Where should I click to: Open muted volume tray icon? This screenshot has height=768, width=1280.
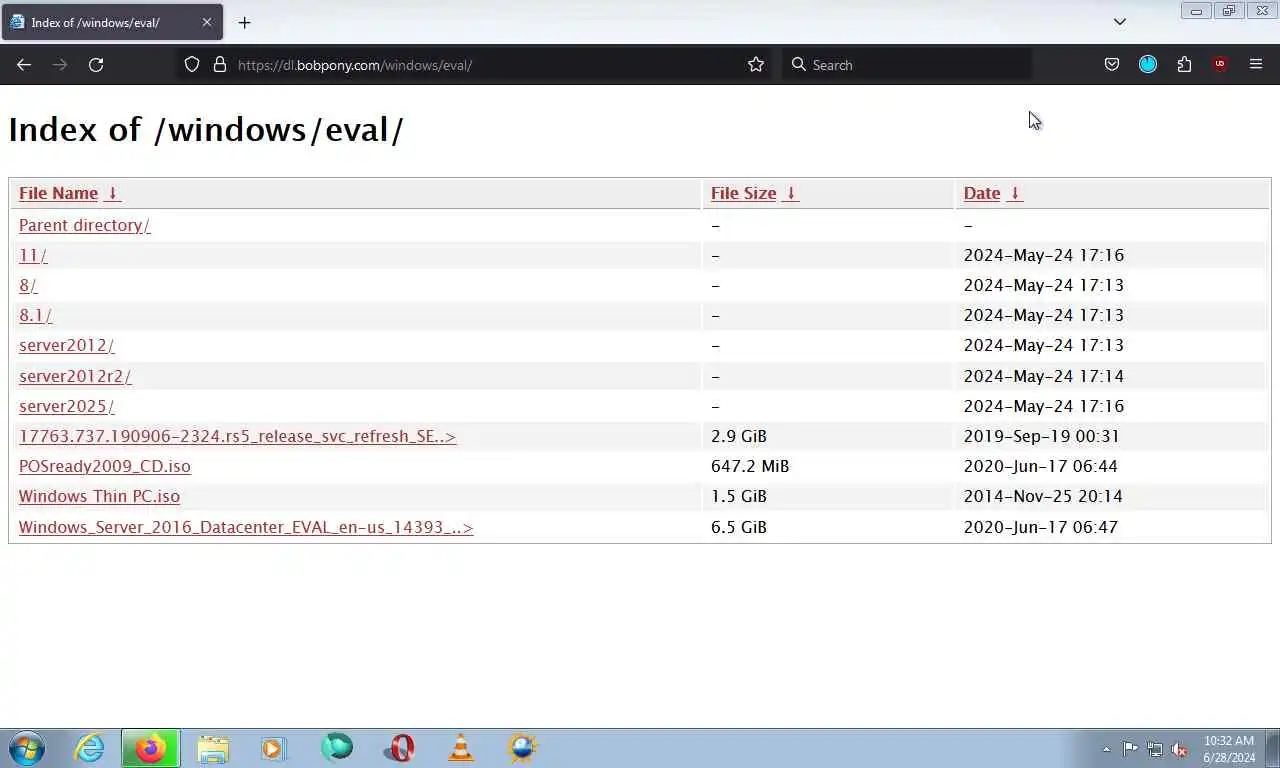(x=1180, y=749)
